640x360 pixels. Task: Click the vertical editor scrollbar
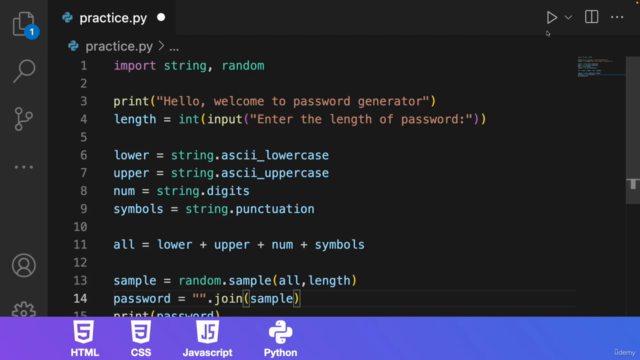tap(633, 130)
